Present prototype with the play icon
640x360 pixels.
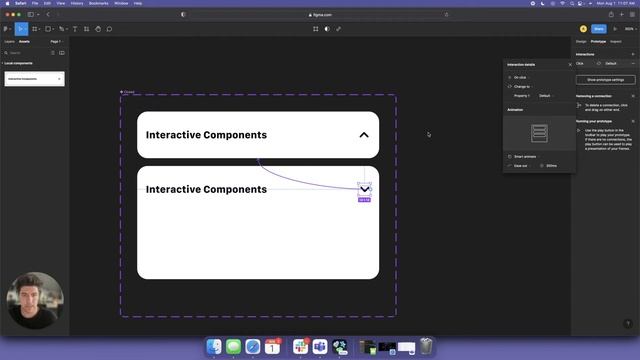pos(615,29)
